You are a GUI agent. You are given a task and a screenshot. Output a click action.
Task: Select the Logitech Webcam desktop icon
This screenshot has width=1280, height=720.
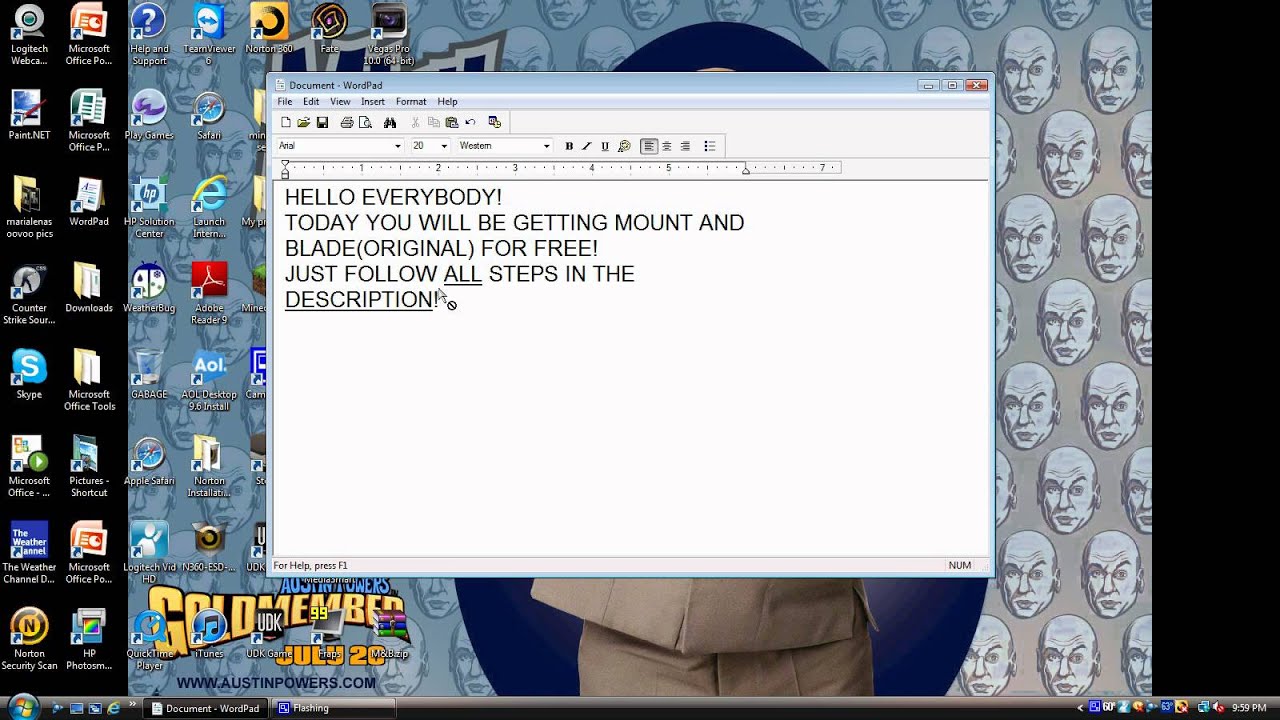click(x=29, y=35)
